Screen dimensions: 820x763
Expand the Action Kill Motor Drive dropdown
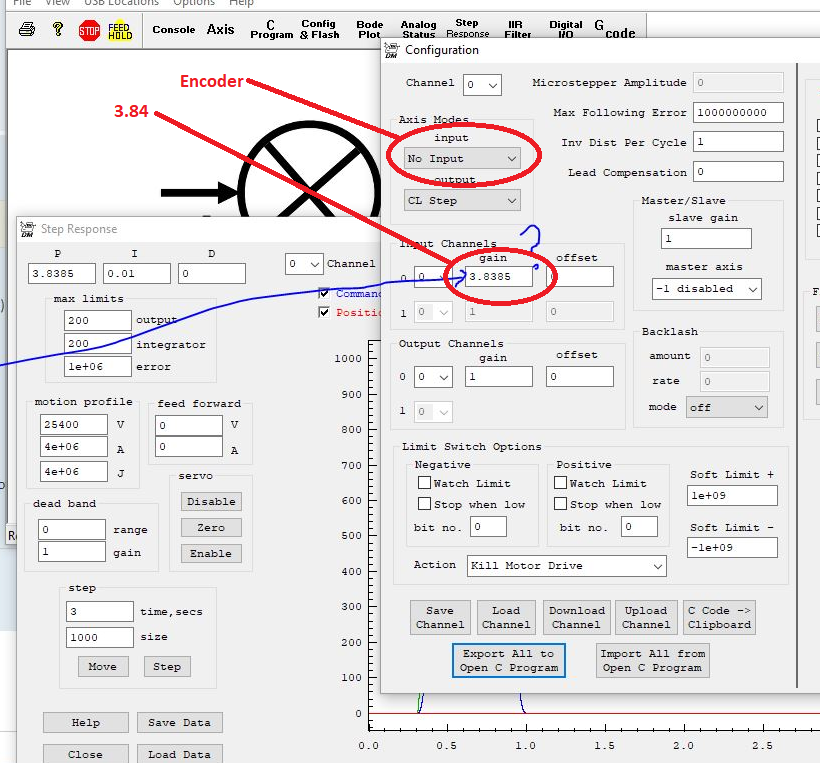coord(567,566)
